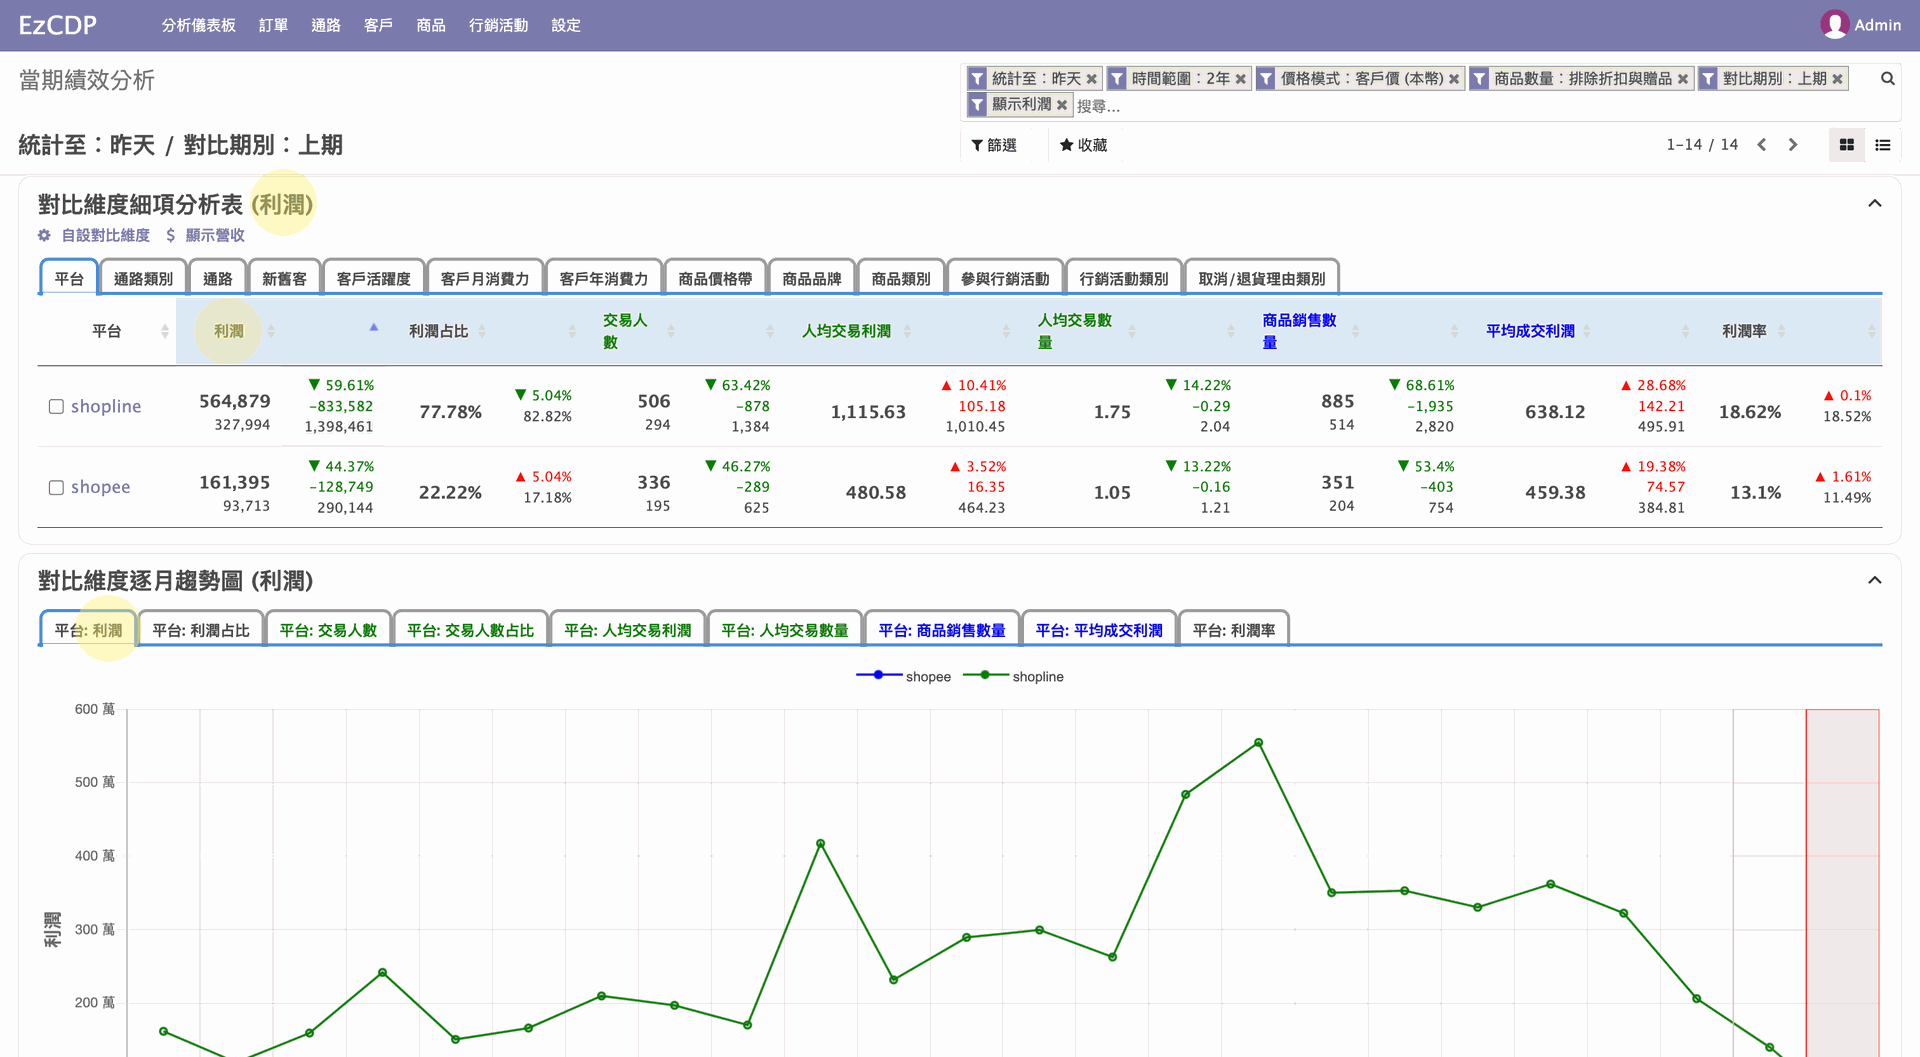Open 客戶 menu
Viewport: 1920px width, 1057px height.
378,25
